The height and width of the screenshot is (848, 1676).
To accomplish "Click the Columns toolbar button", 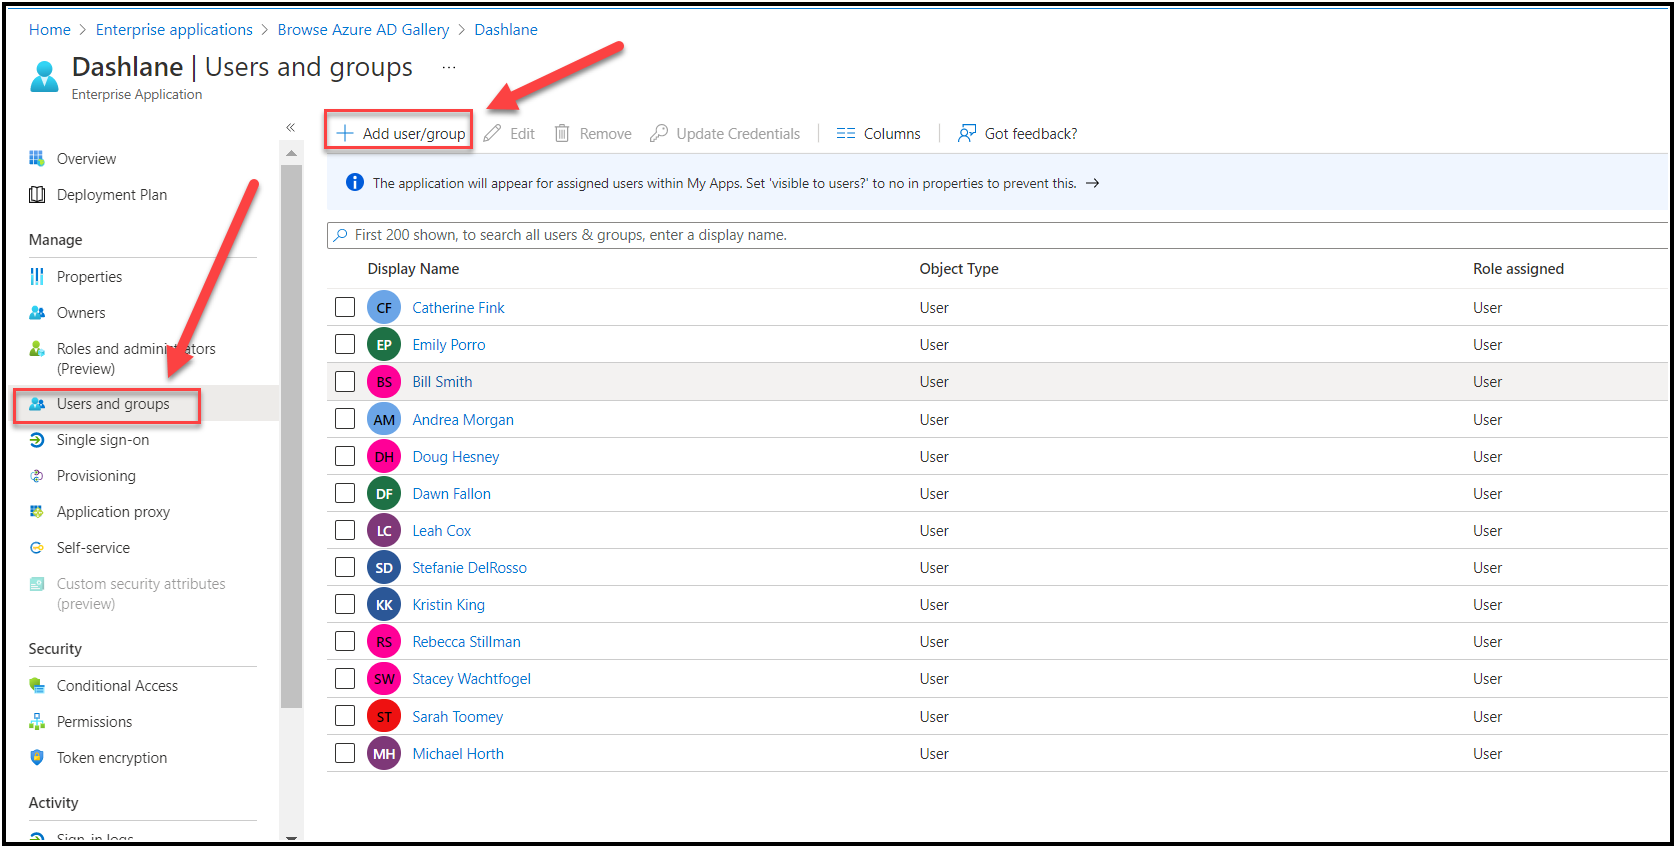I will pyautogui.click(x=878, y=133).
